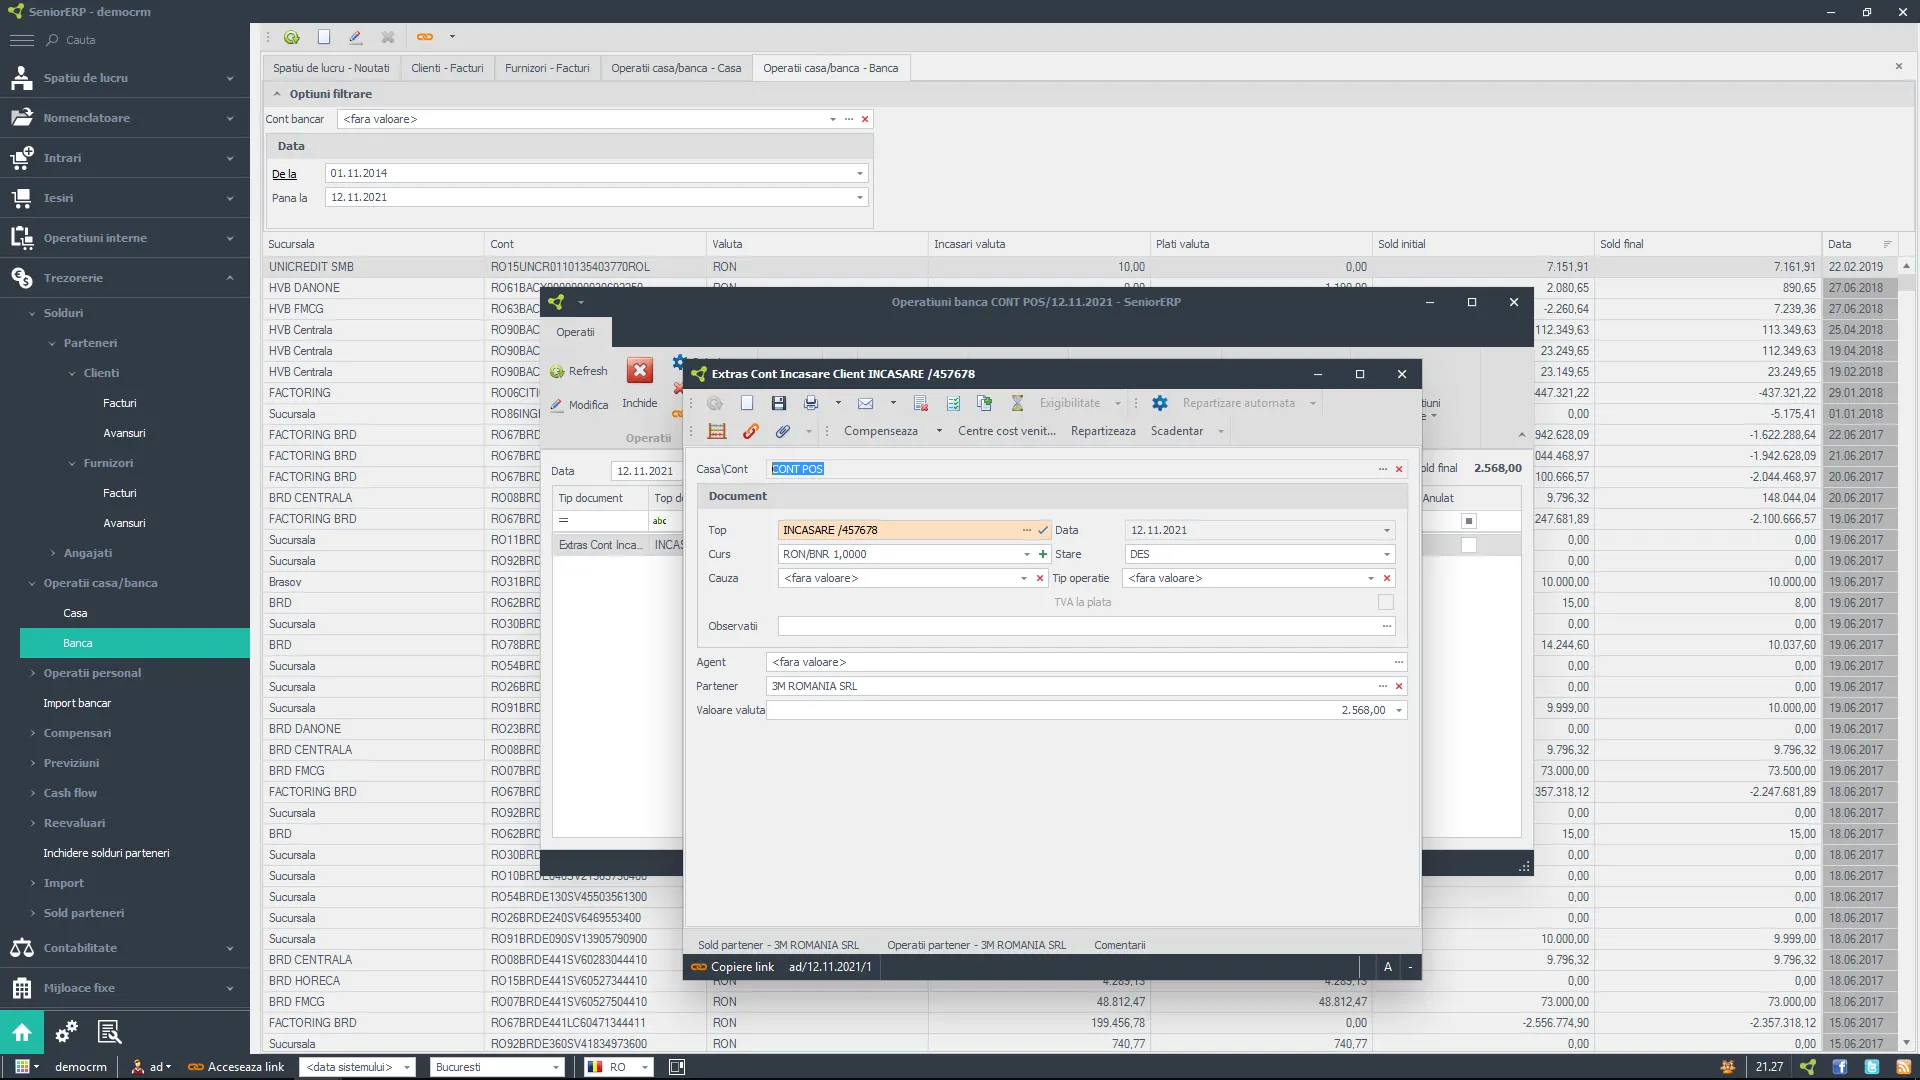Toggle TVA la plata checkbox
1920x1080 pixels.
click(x=1386, y=601)
